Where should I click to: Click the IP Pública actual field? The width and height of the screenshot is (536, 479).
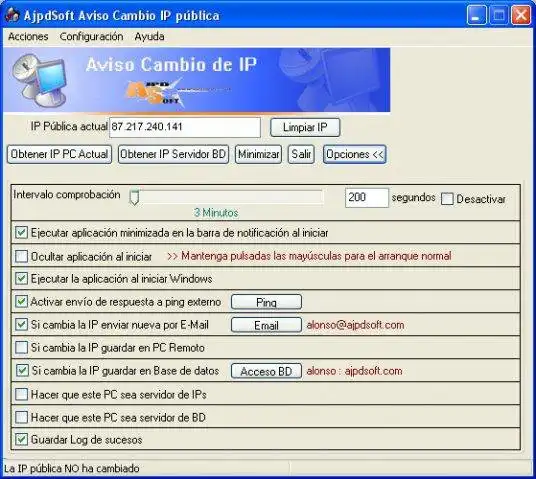pyautogui.click(x=185, y=127)
